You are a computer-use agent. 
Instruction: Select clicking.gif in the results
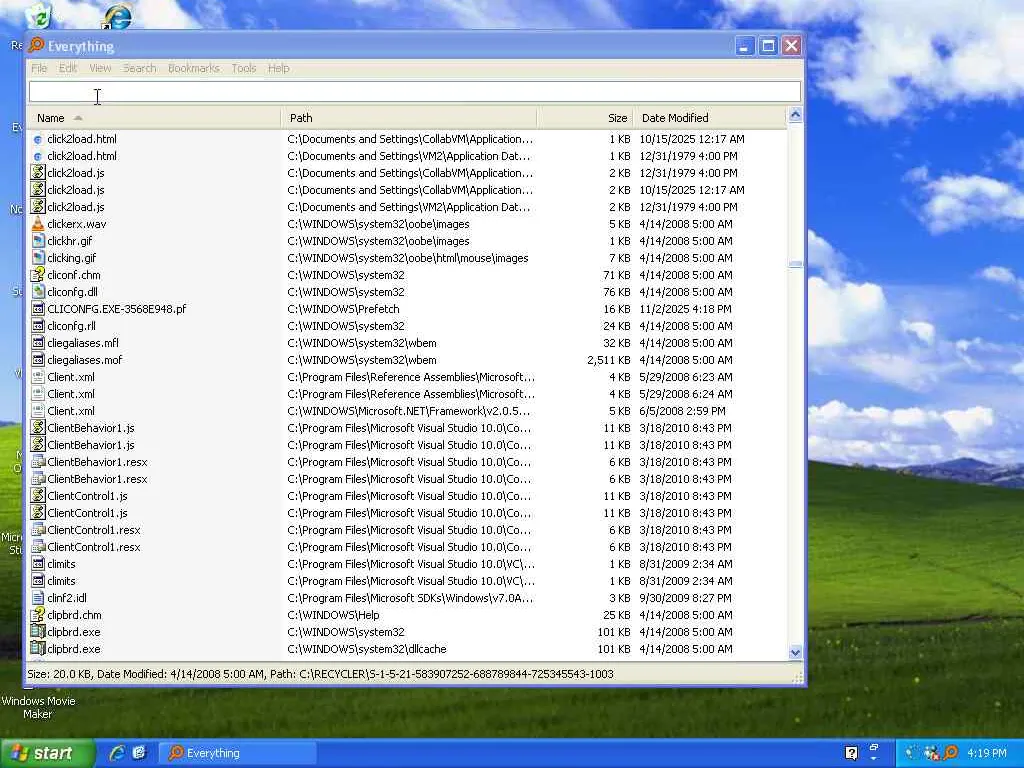[72, 258]
